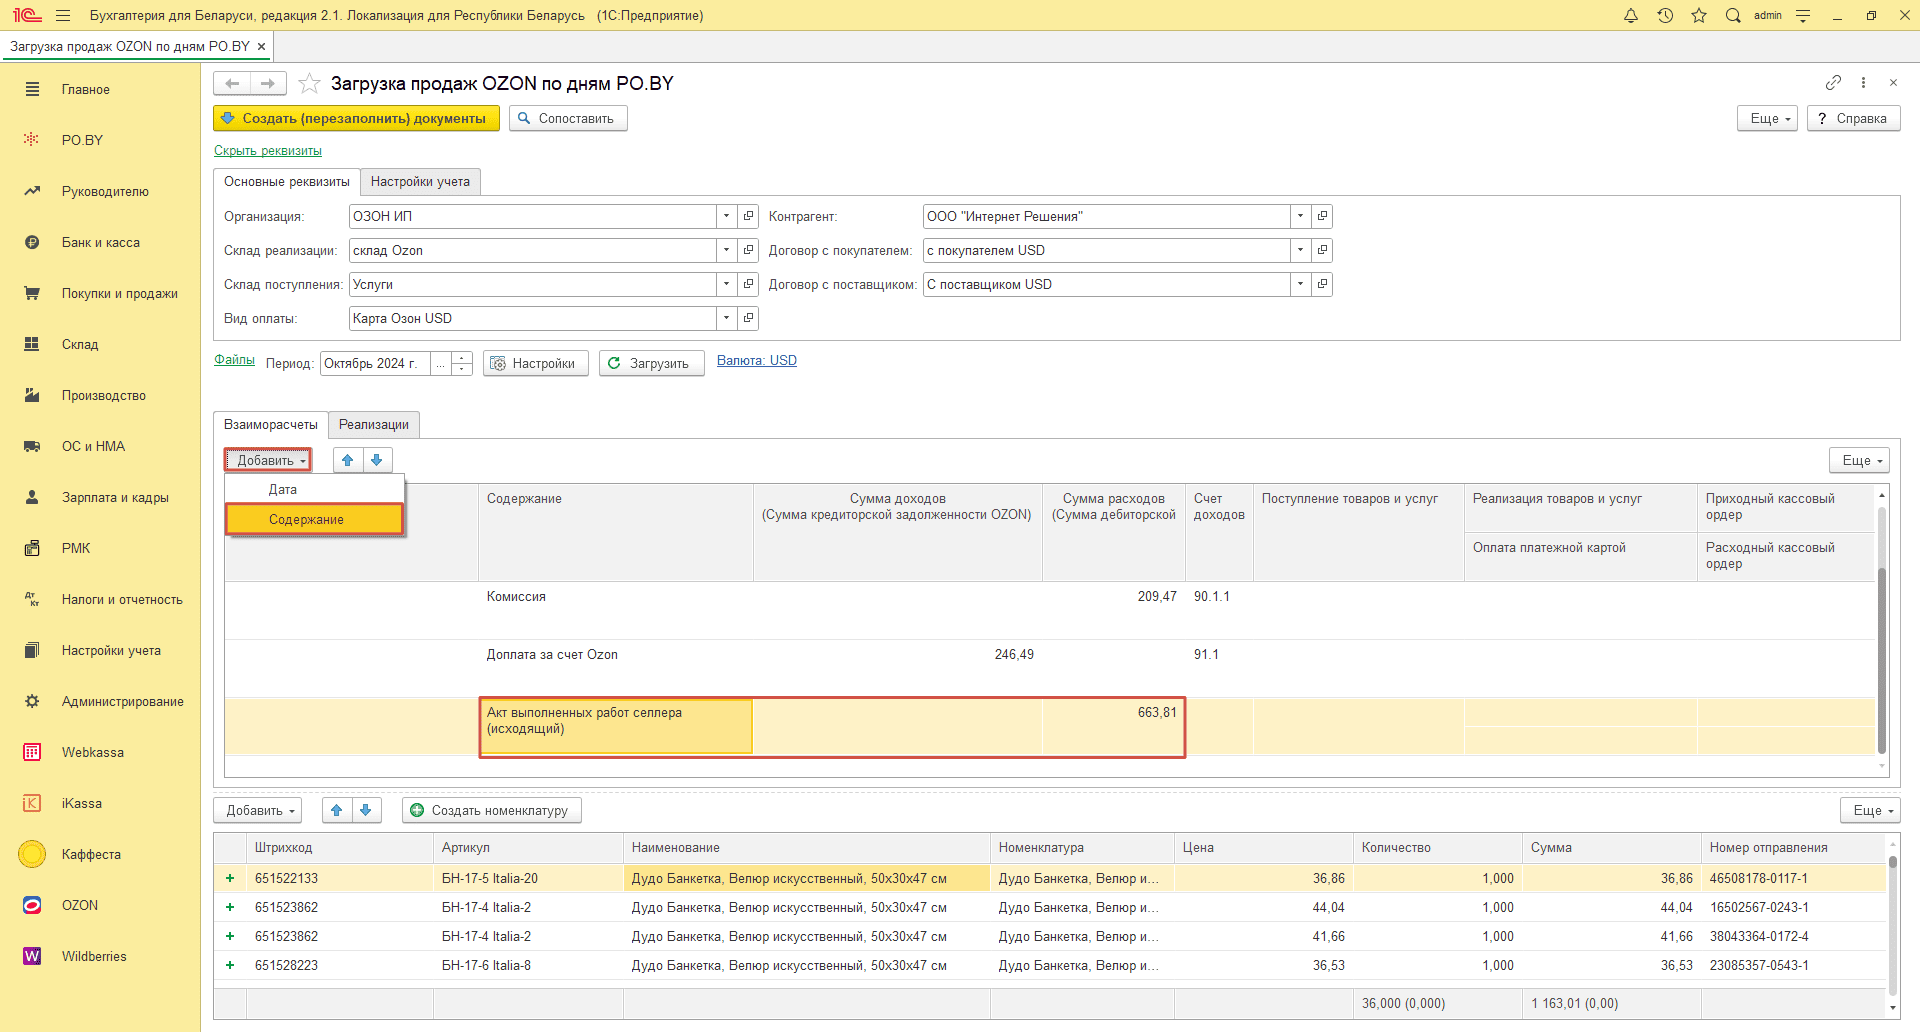Click the 1C logo icon
The width and height of the screenshot is (1920, 1032).
(27, 16)
